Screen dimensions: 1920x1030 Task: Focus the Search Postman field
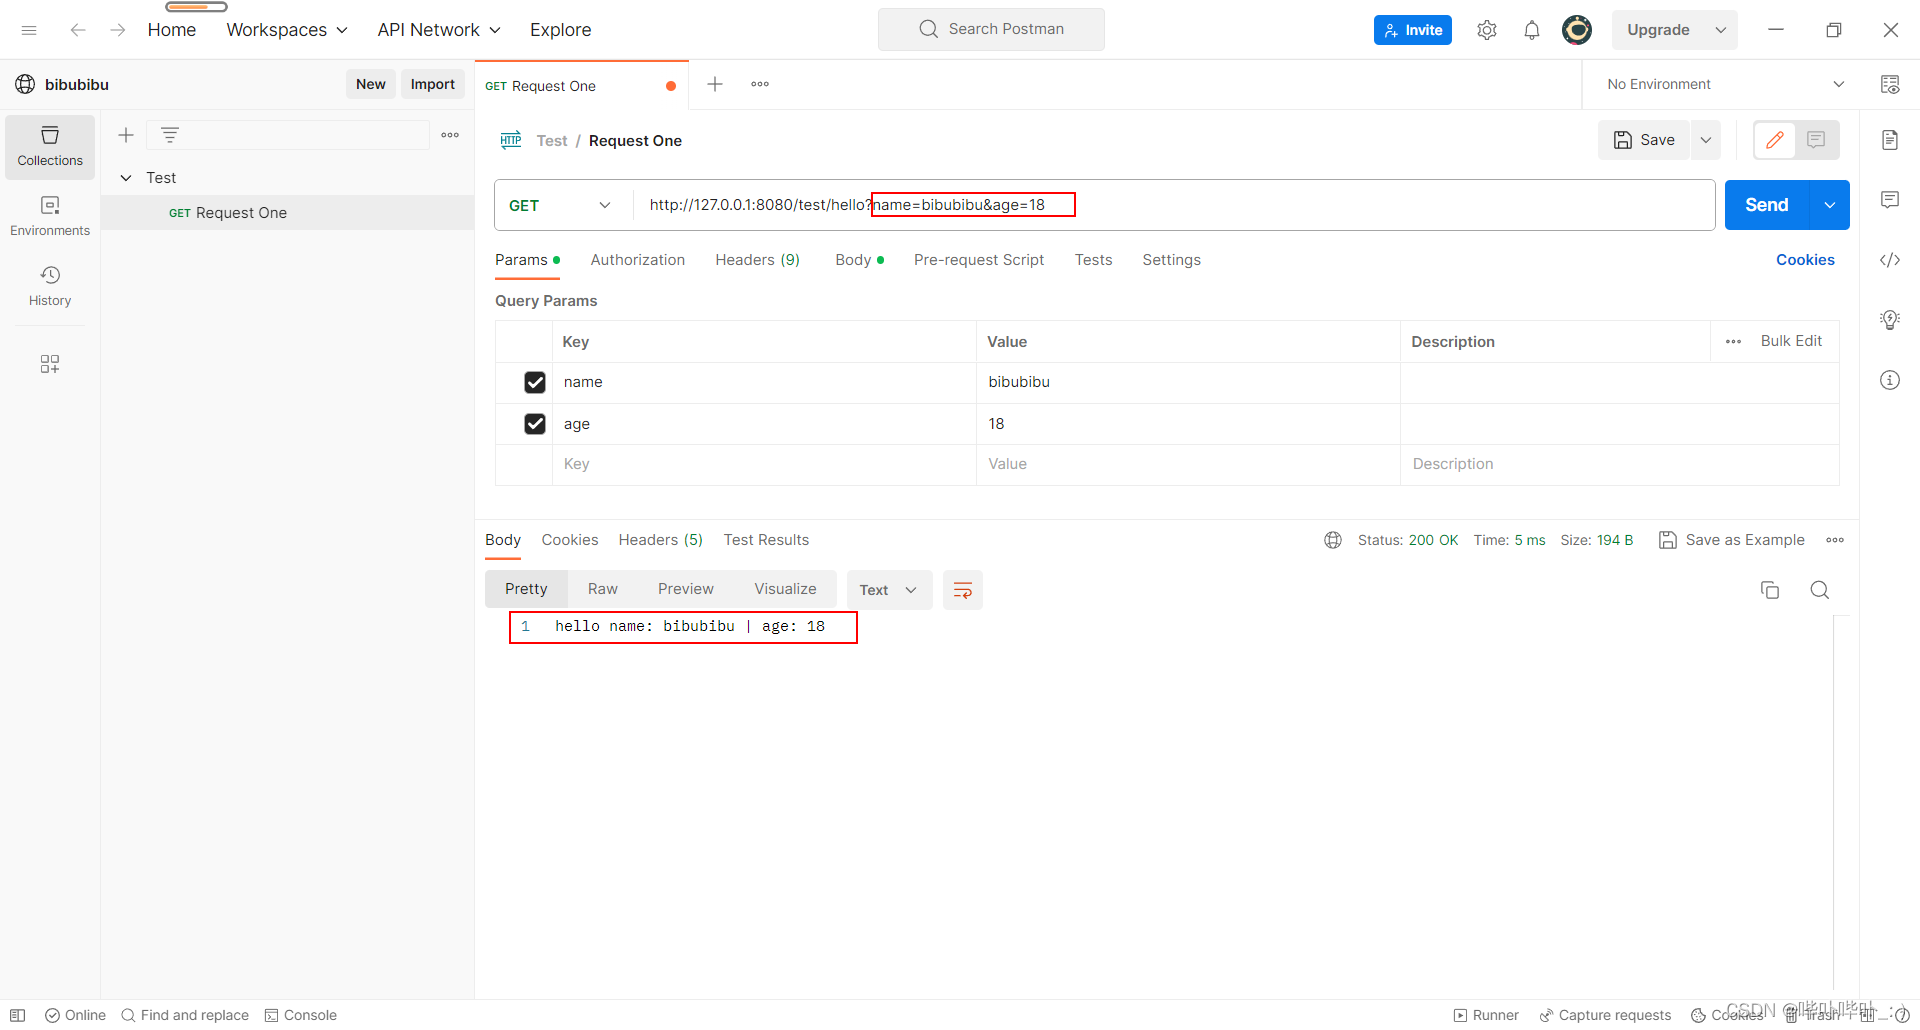tap(991, 29)
